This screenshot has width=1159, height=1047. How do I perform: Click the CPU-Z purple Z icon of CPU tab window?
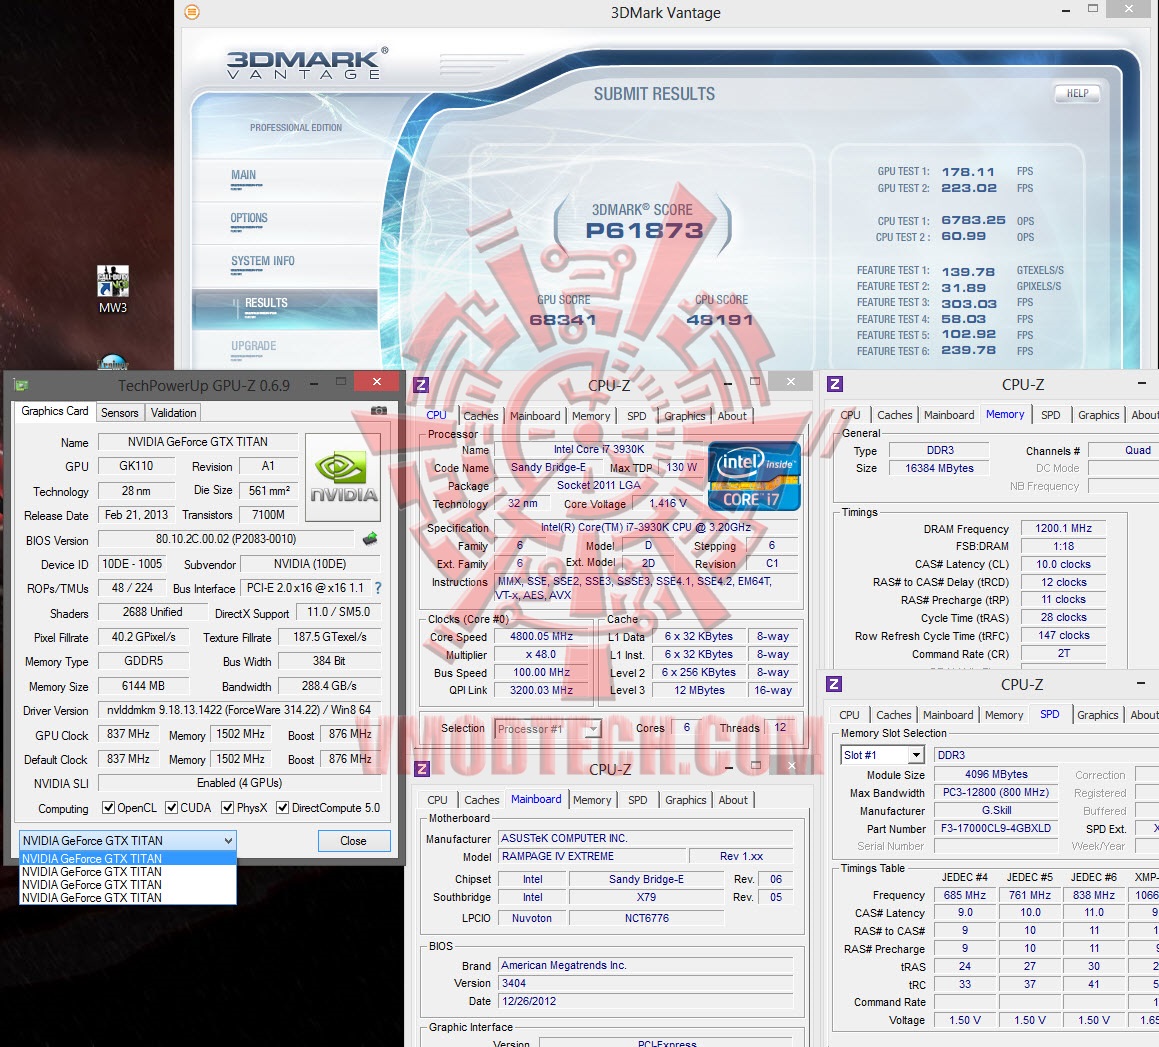click(421, 384)
